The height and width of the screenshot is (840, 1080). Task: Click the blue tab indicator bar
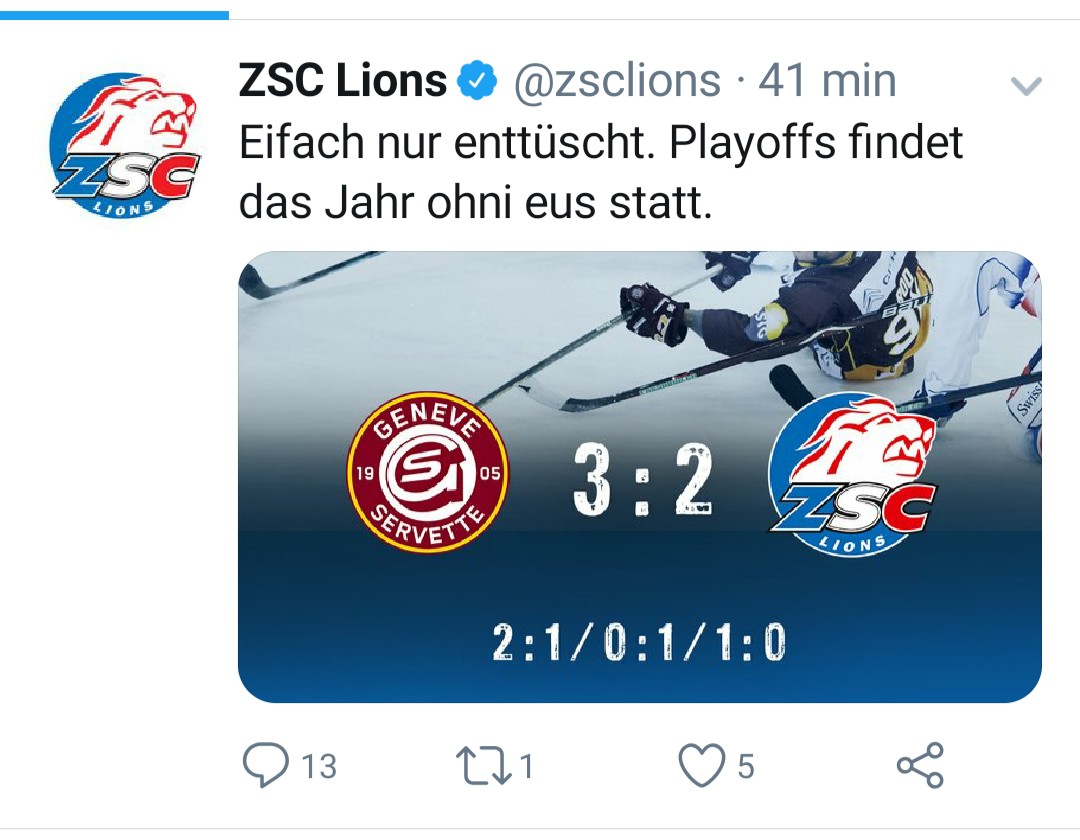tap(114, 14)
